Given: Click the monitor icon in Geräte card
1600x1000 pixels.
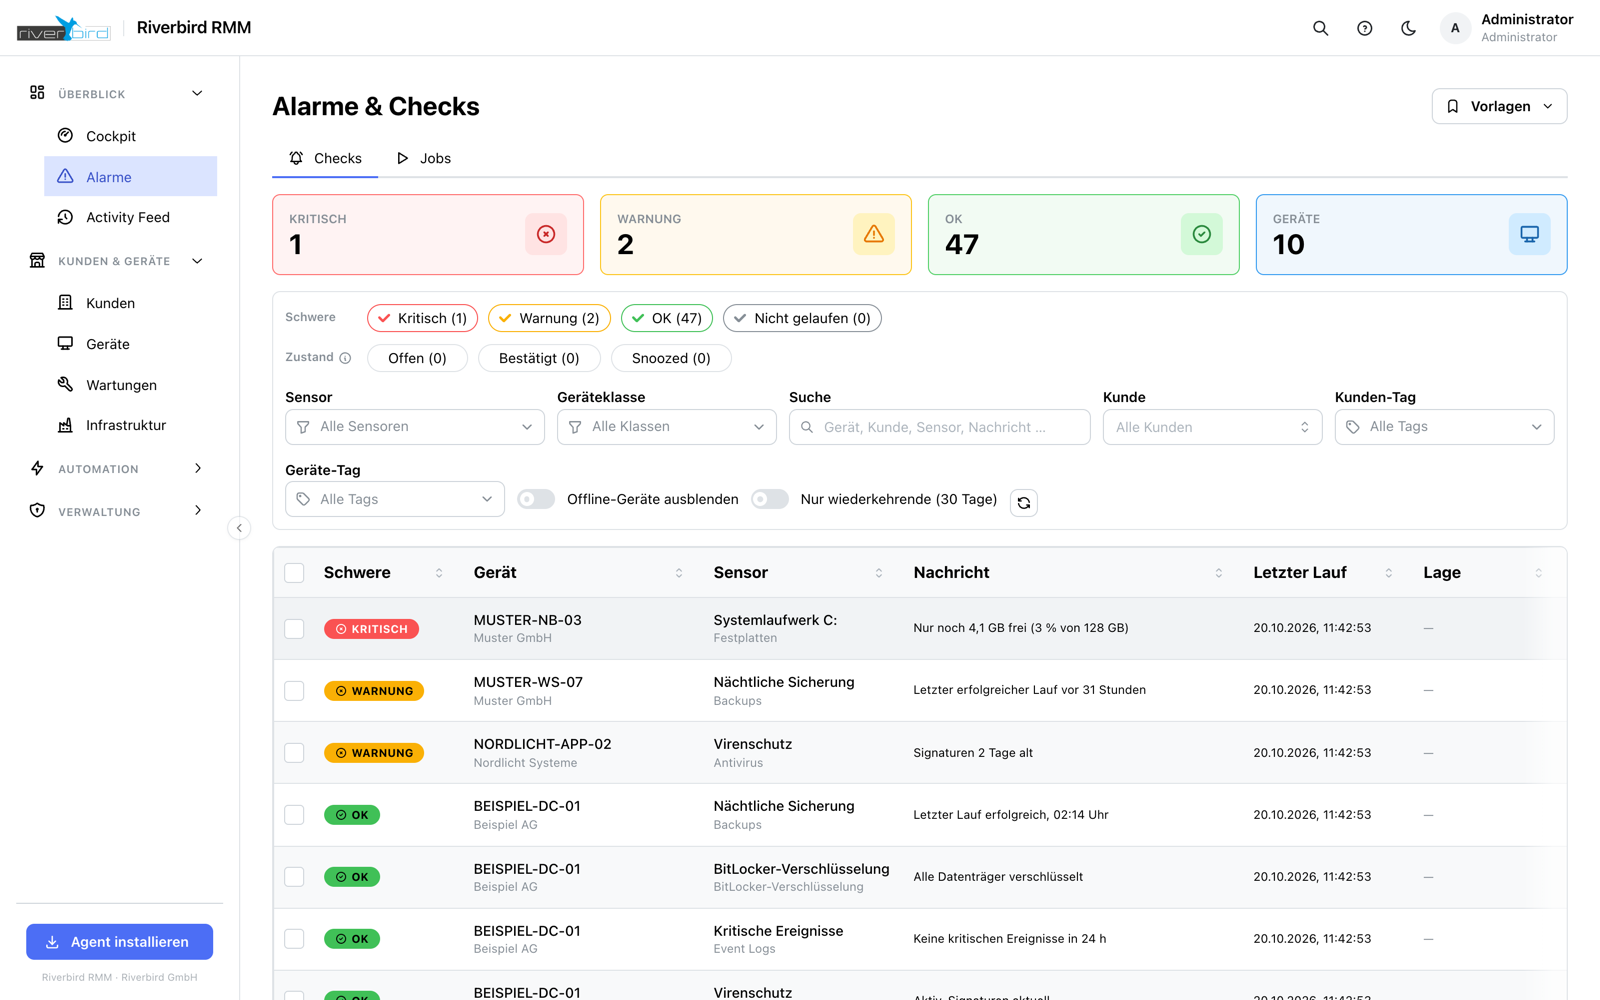Looking at the screenshot, I should click(1530, 234).
